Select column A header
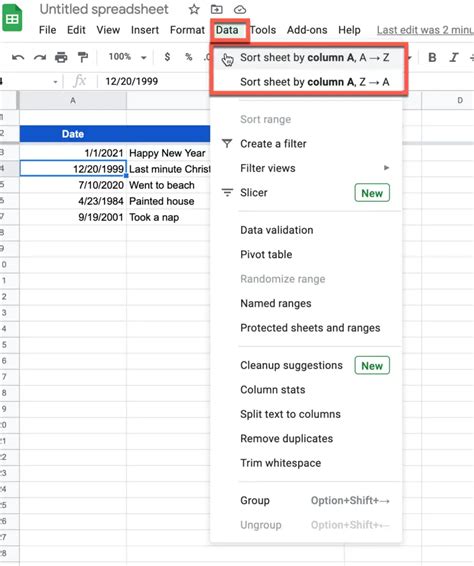This screenshot has height=566, width=474. (73, 100)
